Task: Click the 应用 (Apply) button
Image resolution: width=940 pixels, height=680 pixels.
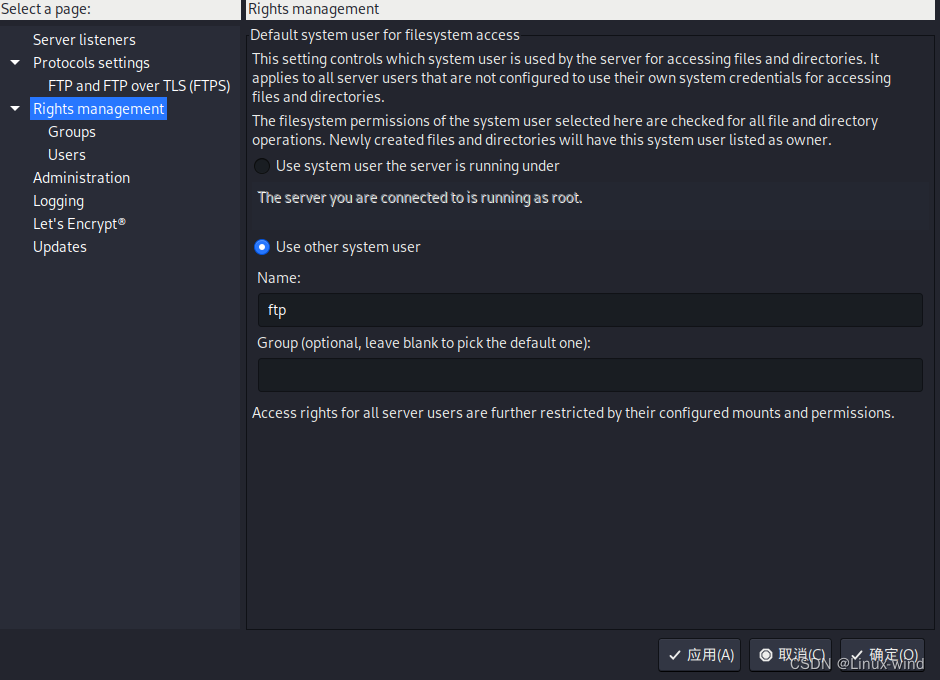Action: pos(698,655)
